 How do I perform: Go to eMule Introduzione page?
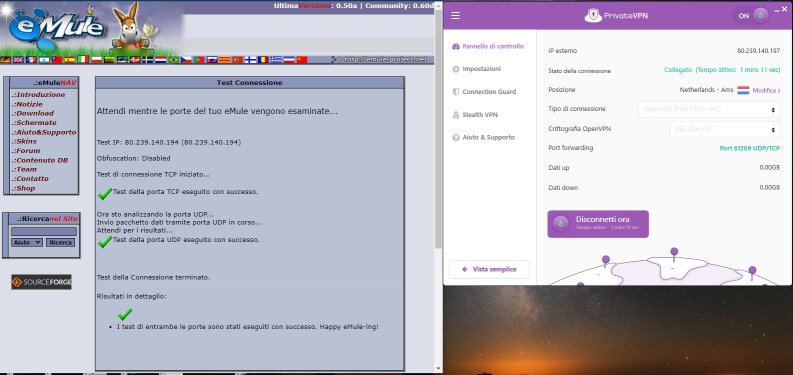[x=38, y=95]
